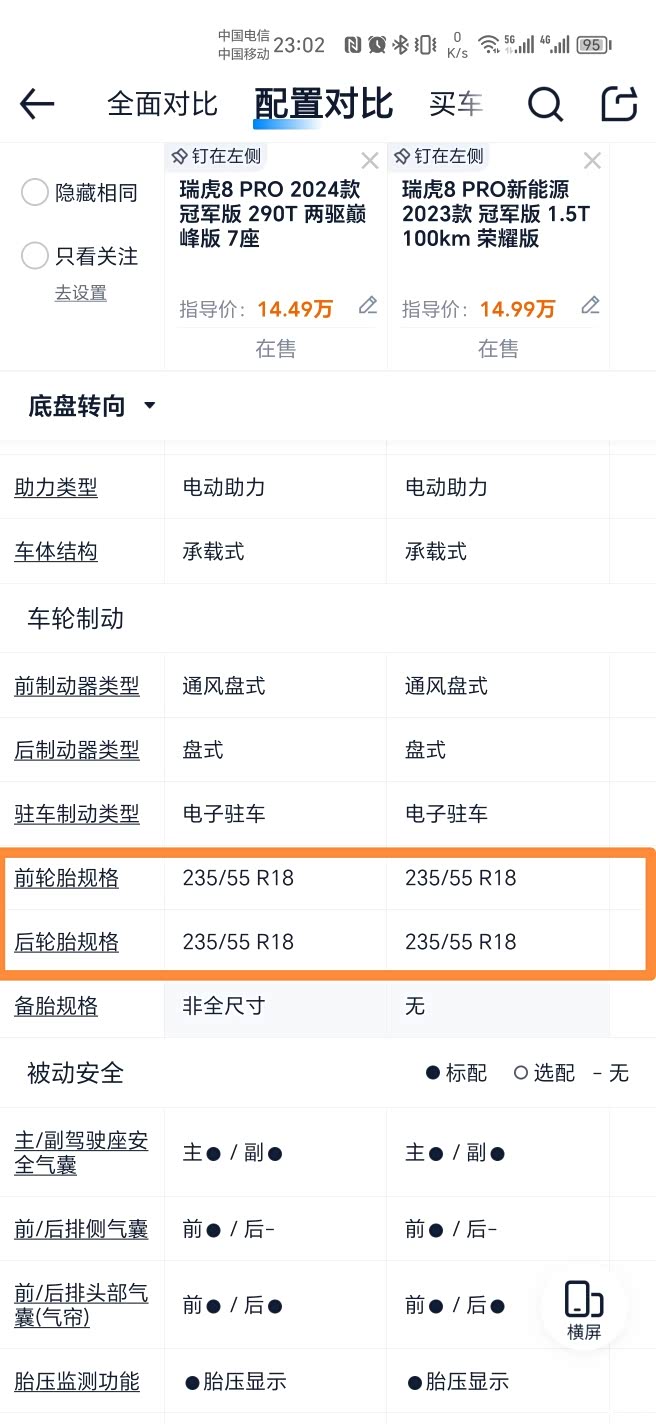Screen dimensions: 656x1424
Task: Tap the share icon
Action: pyautogui.click(x=619, y=104)
